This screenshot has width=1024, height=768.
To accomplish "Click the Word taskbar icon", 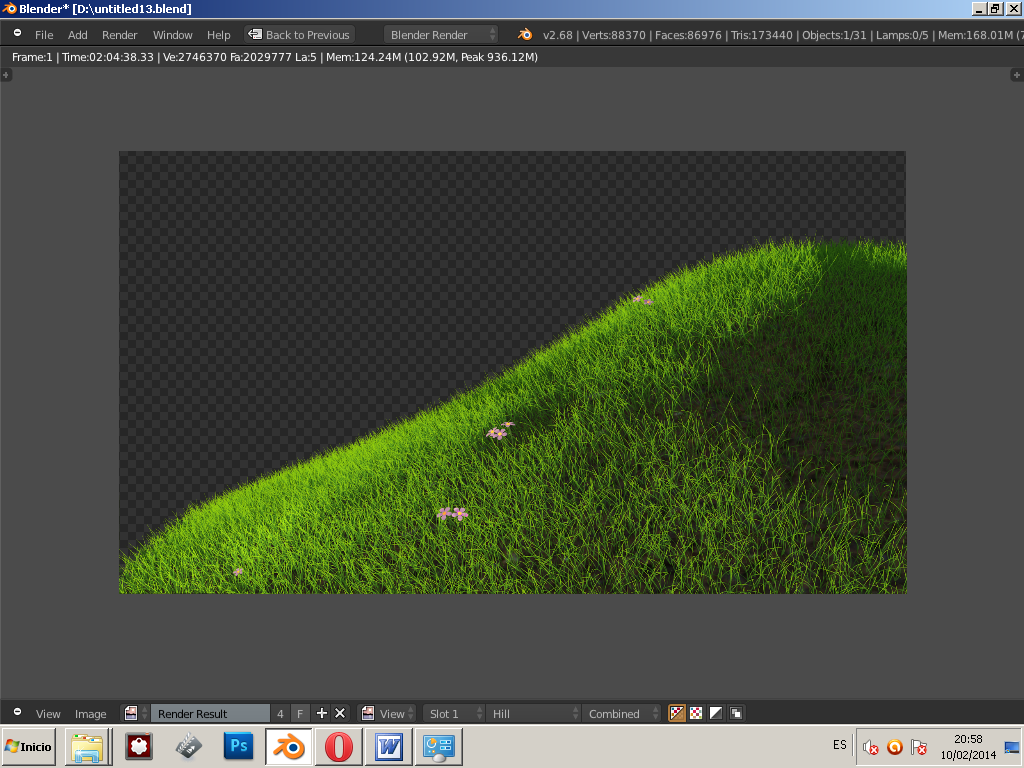I will coord(388,747).
